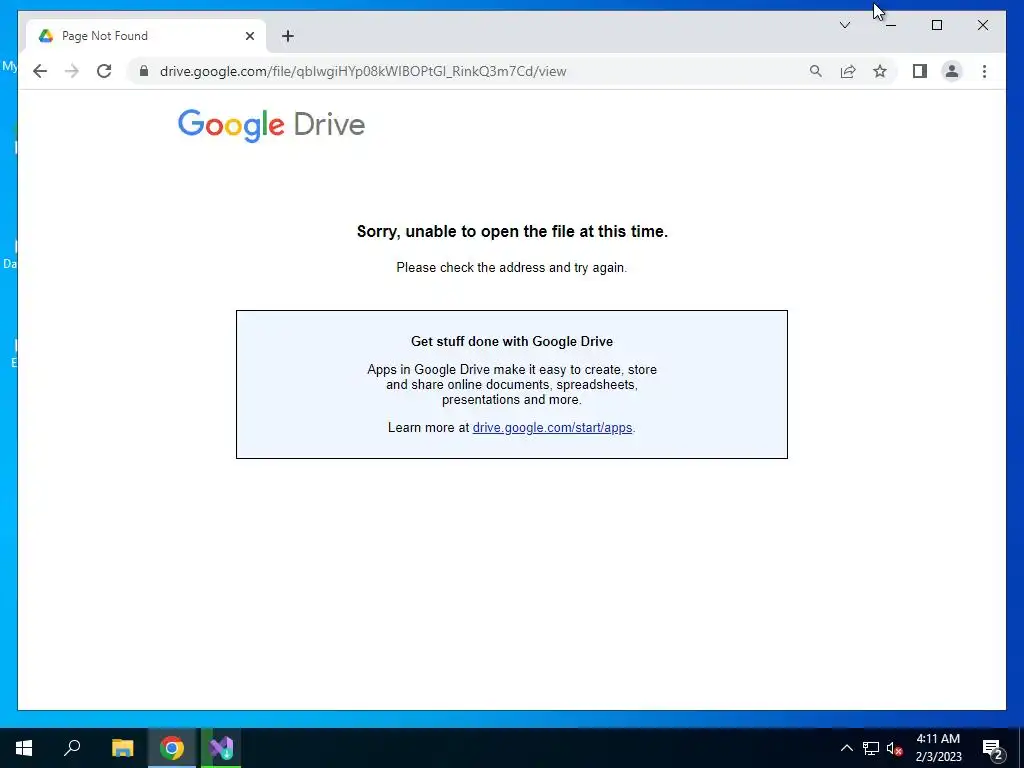Click the grayed-out forward navigation arrow

[x=72, y=71]
